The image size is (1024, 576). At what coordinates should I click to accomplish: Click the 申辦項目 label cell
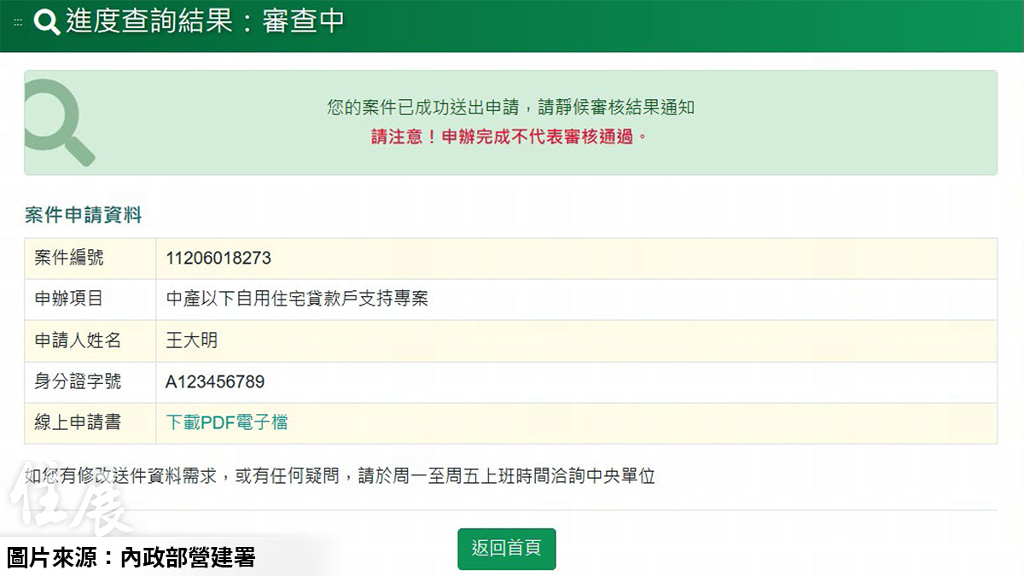click(69, 299)
